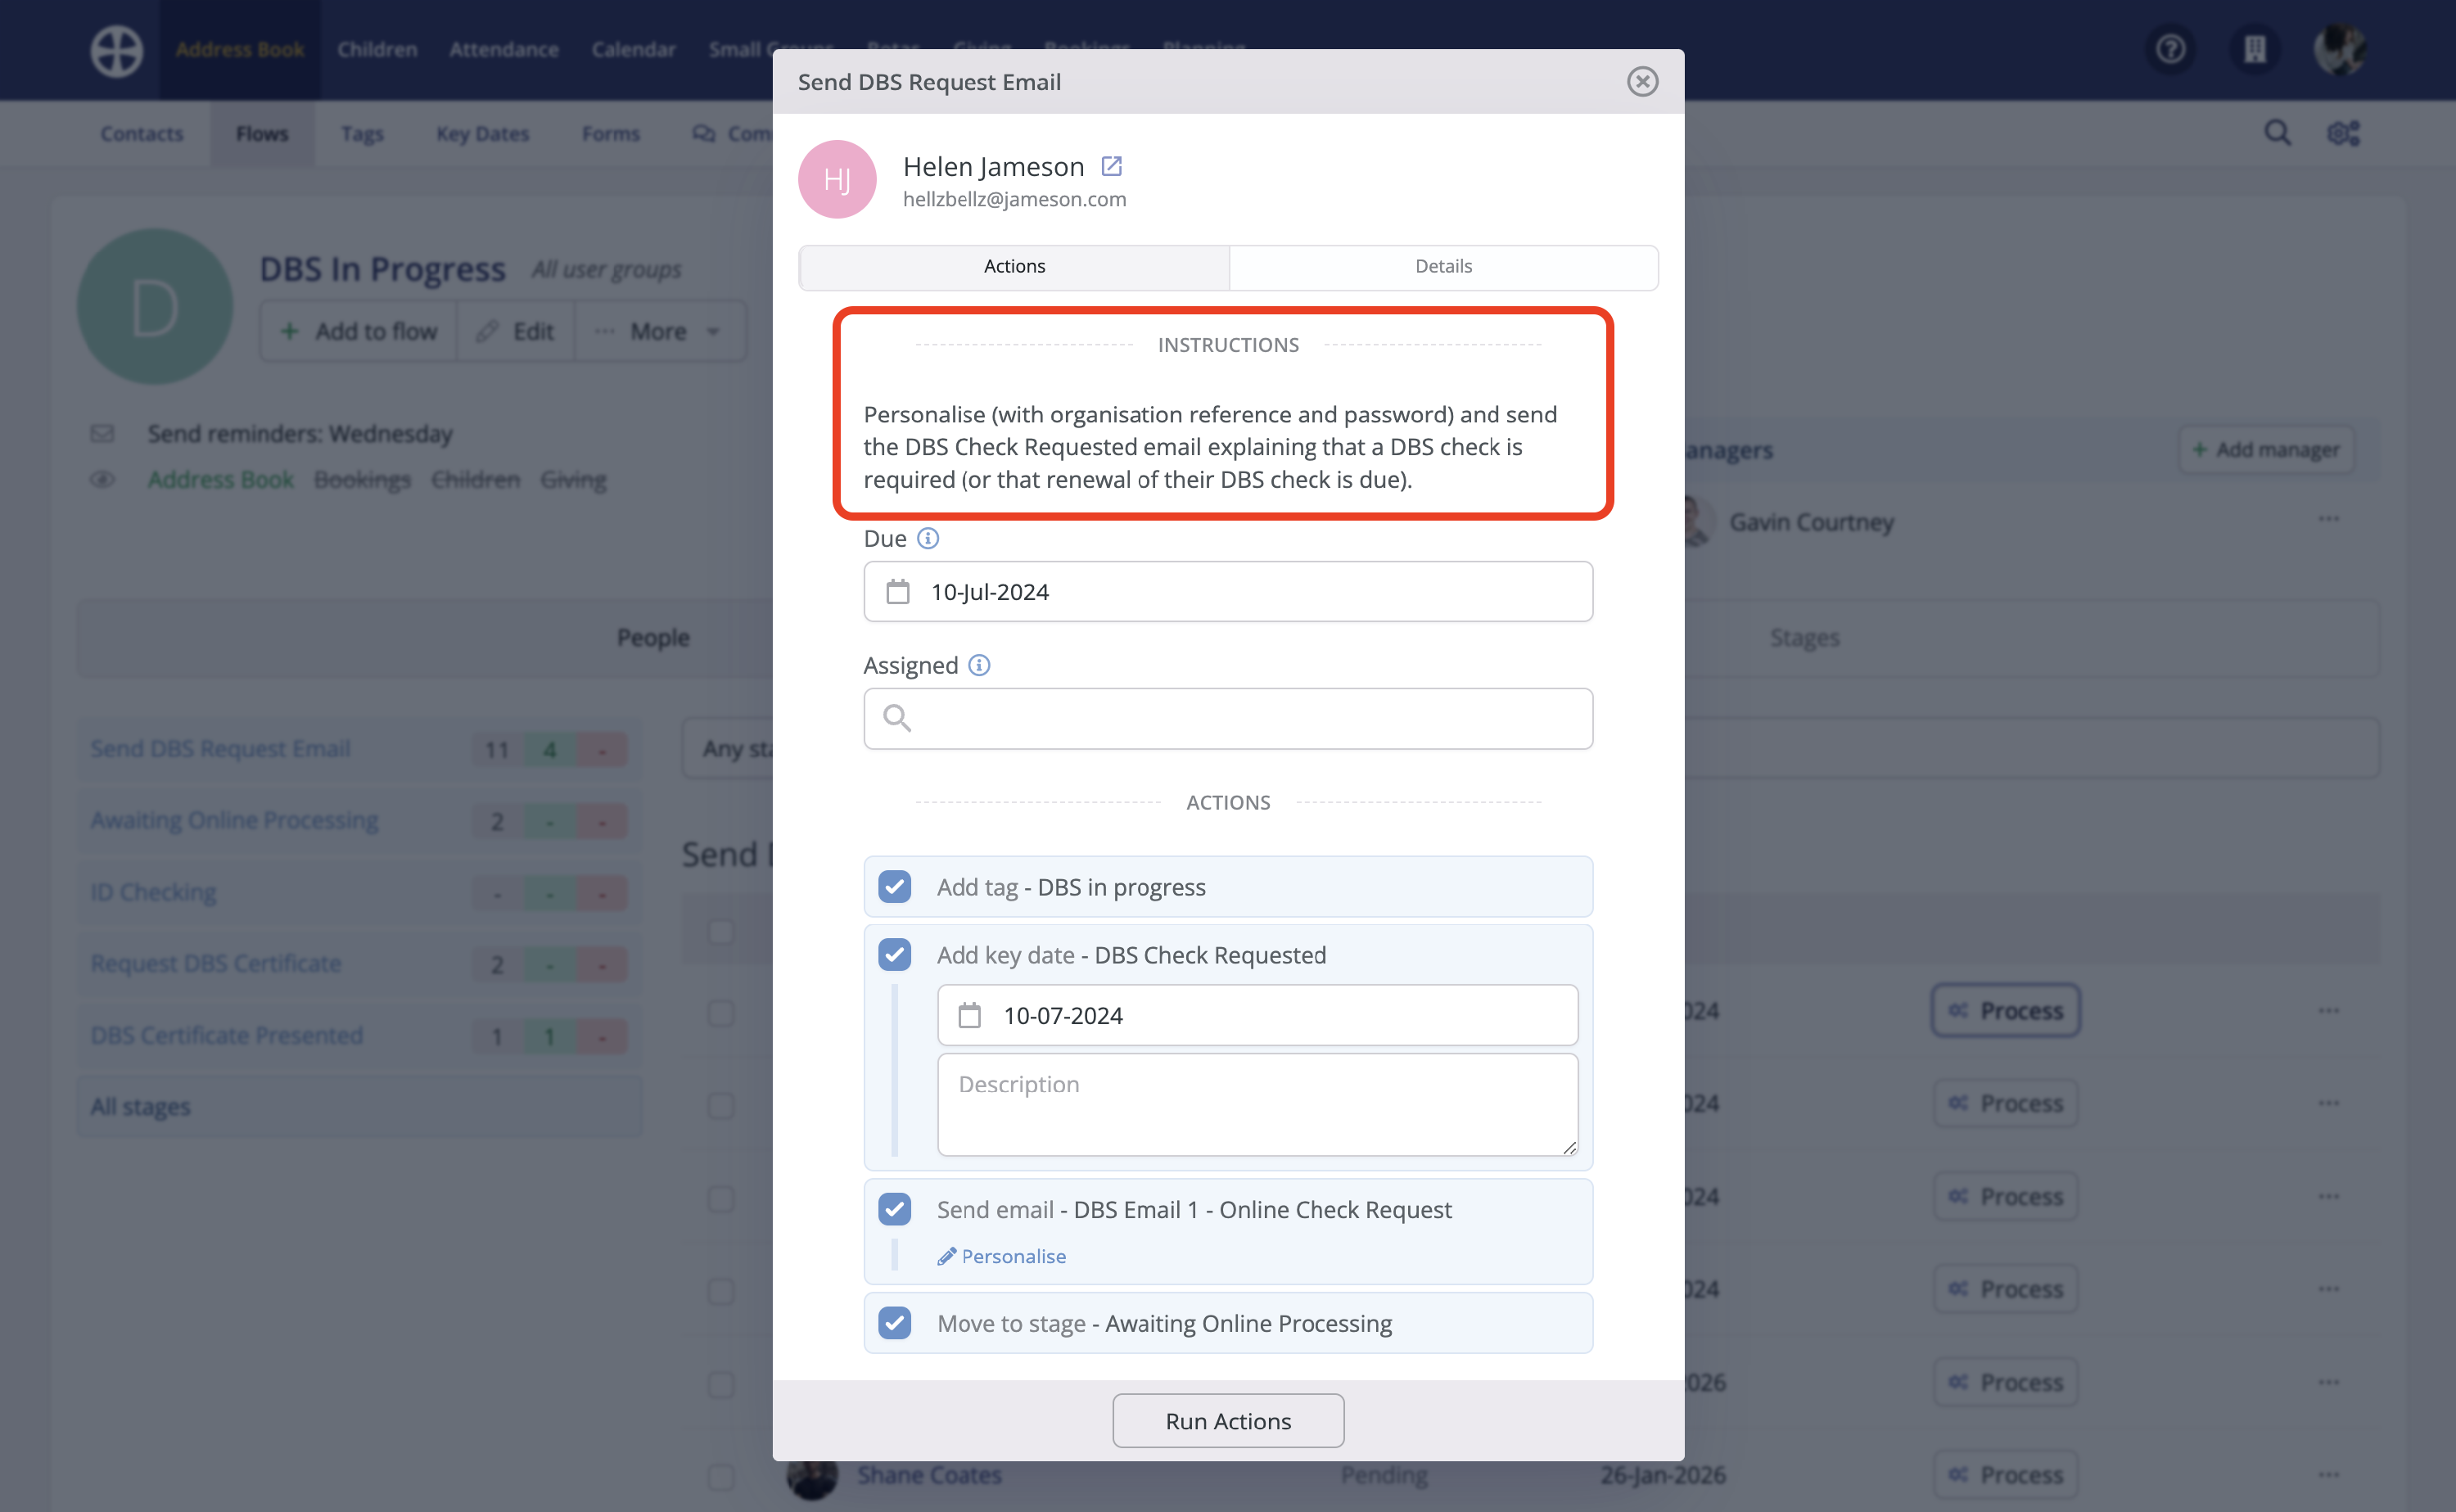Screen dimensions: 2456x1512
Task: Click the Personalise email link
Action: tap(1002, 1256)
